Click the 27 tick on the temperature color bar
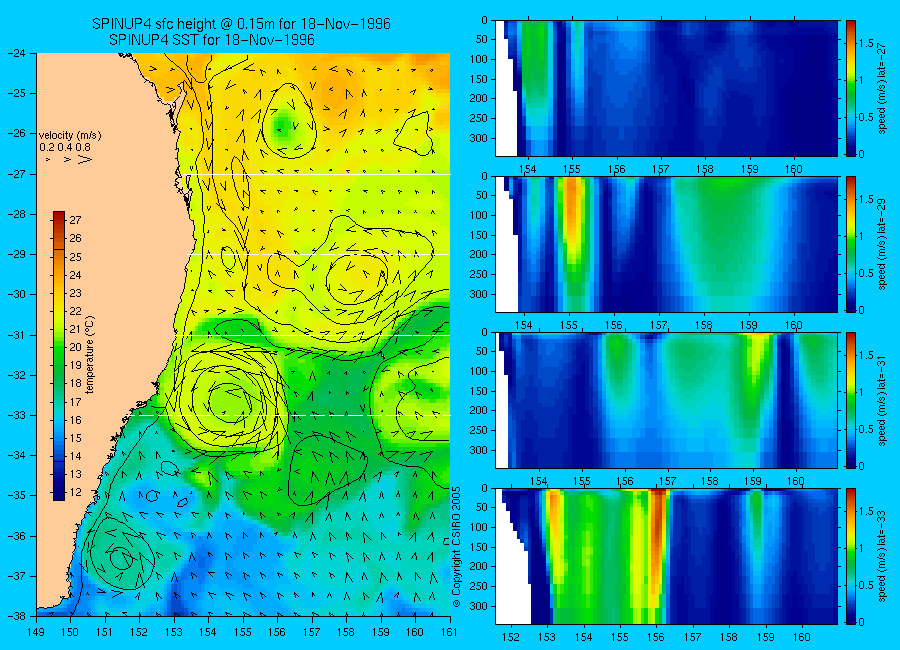 75,220
